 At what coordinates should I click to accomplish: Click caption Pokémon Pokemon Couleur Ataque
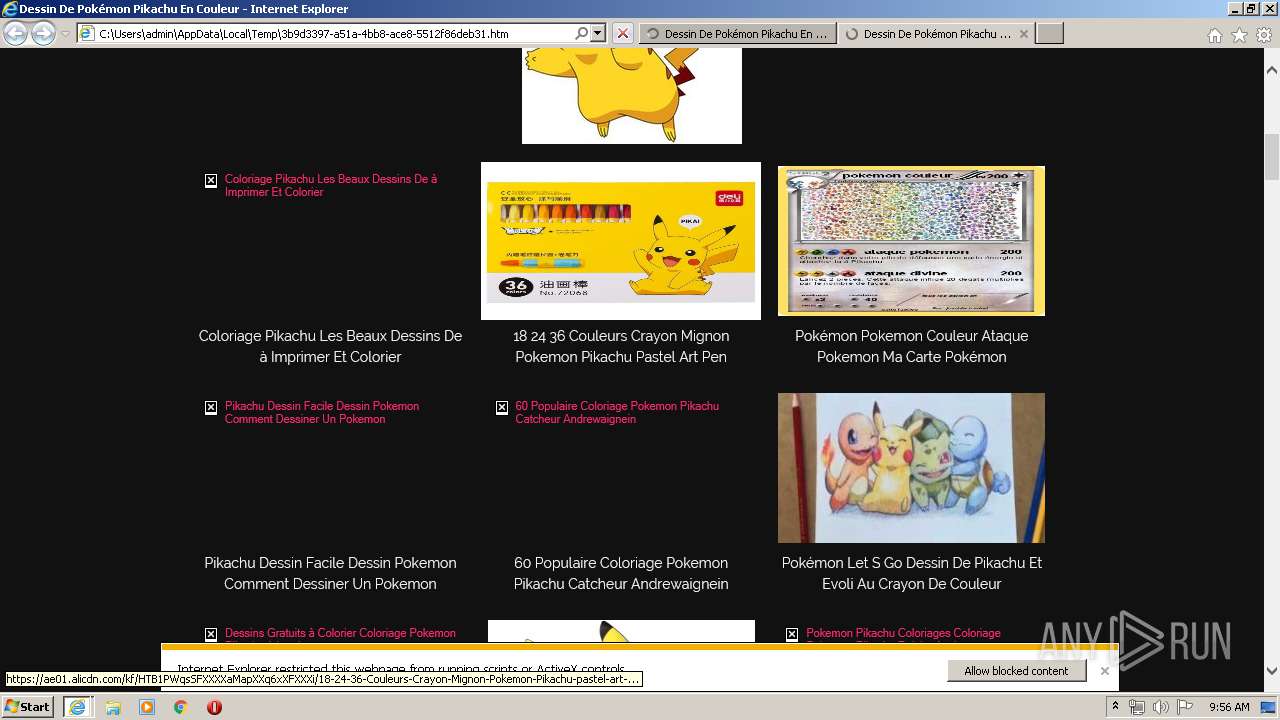pyautogui.click(x=911, y=346)
